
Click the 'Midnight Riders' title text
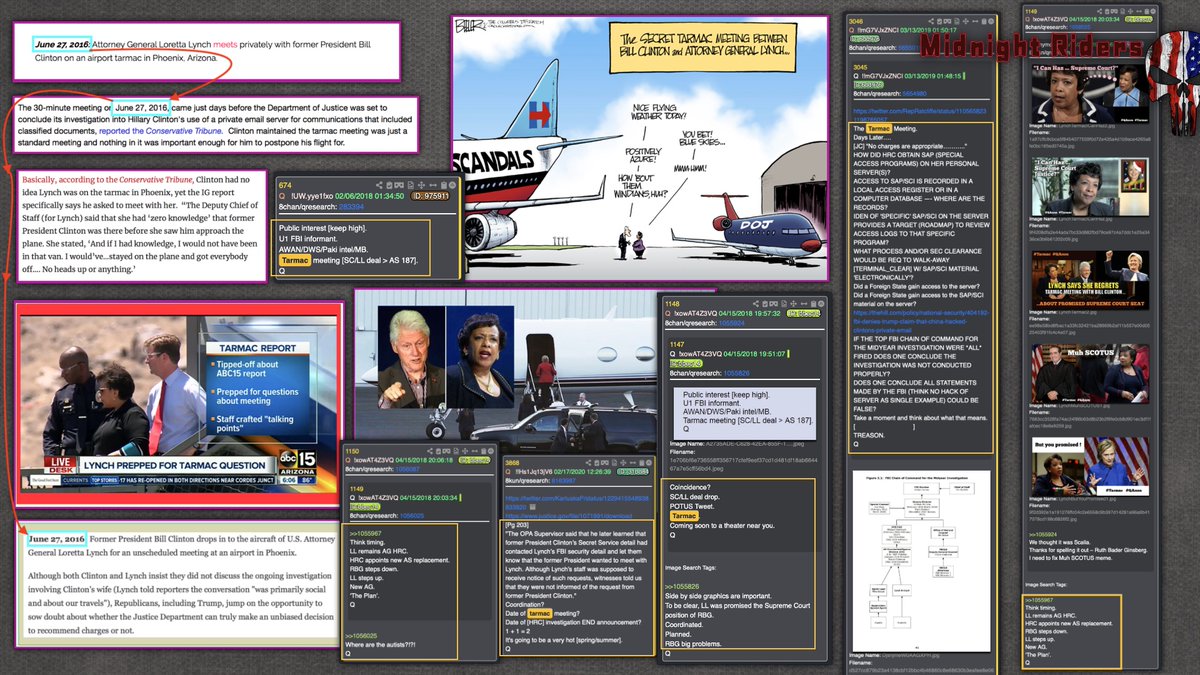tap(1032, 47)
